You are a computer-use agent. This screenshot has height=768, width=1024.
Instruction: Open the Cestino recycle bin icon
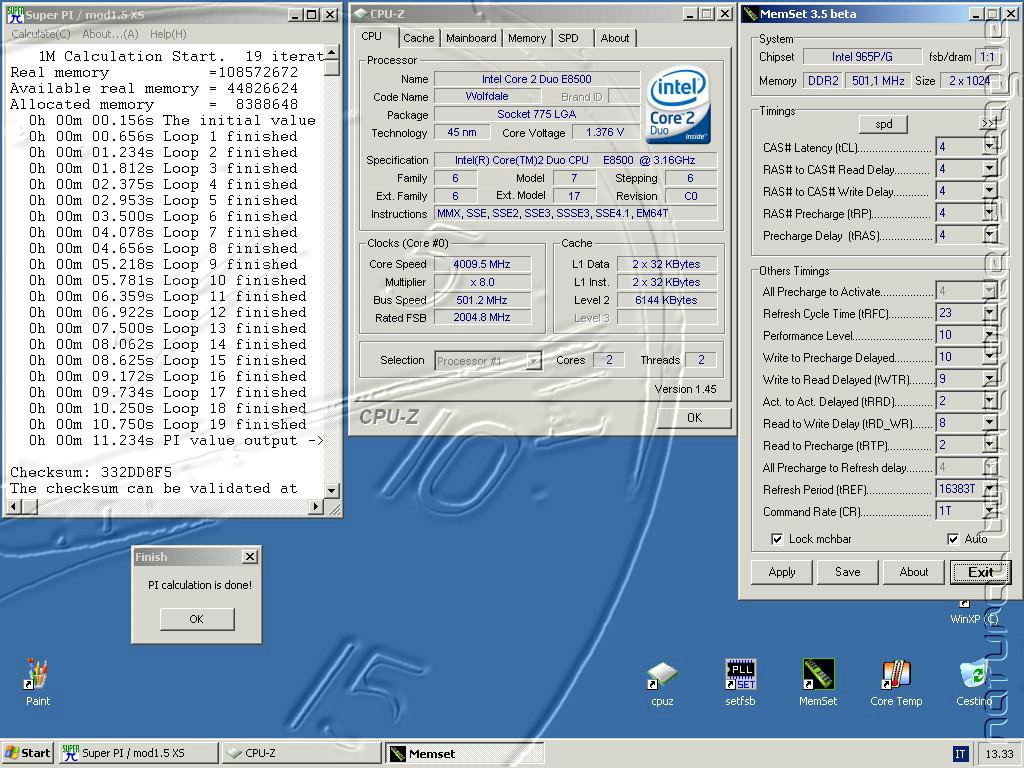(974, 684)
